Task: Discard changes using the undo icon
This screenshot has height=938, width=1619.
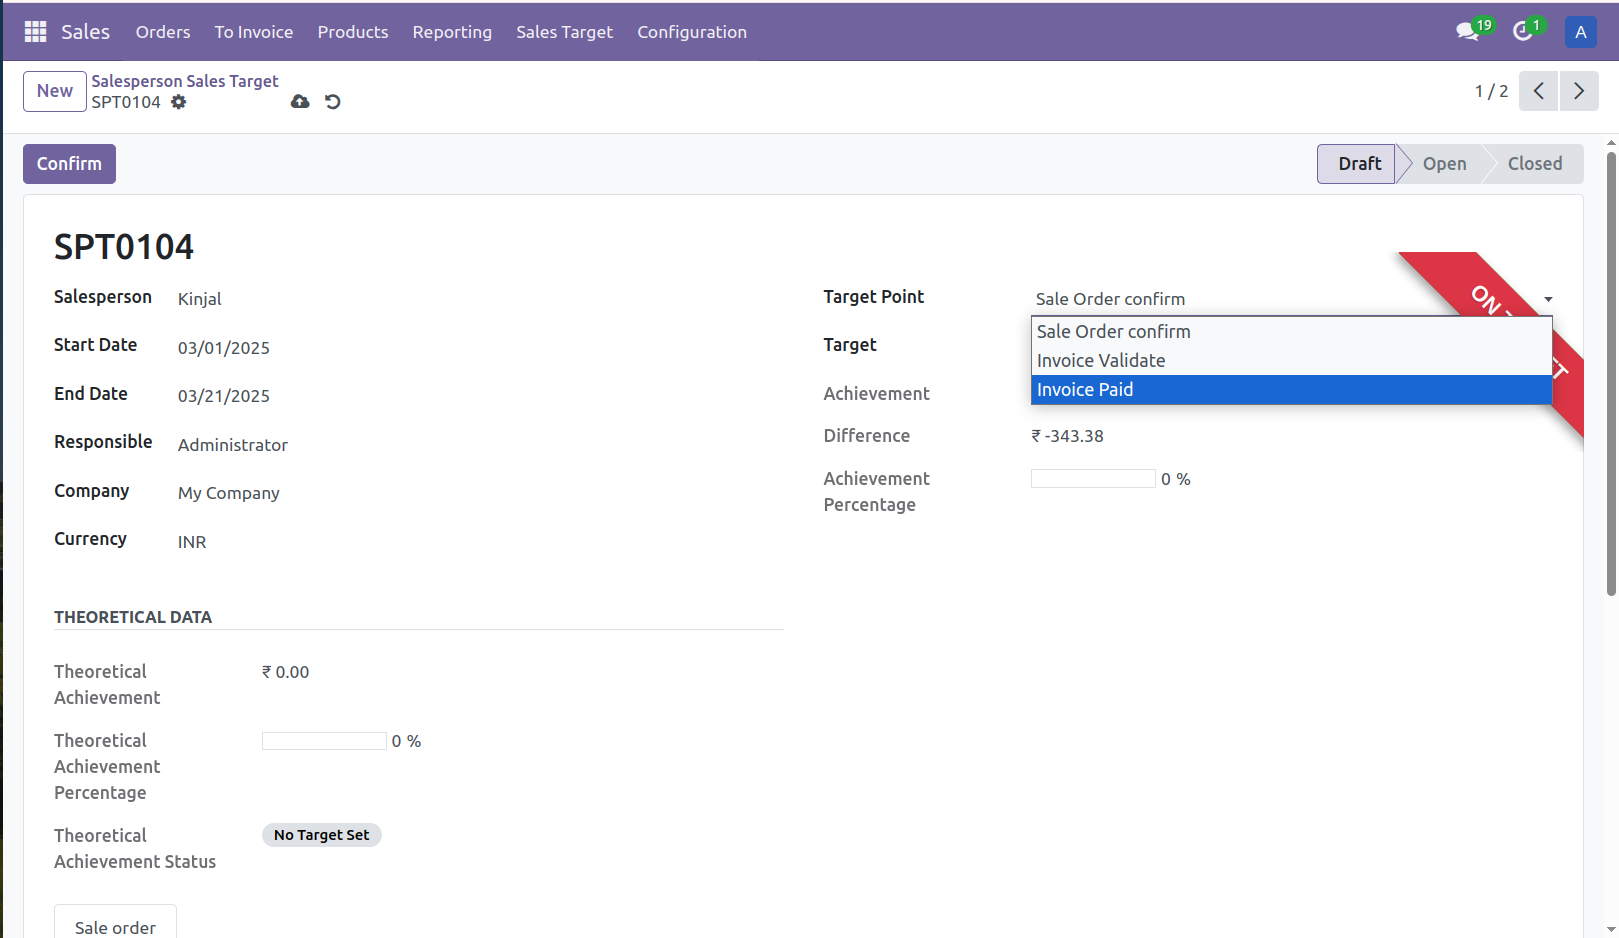Action: point(332,102)
